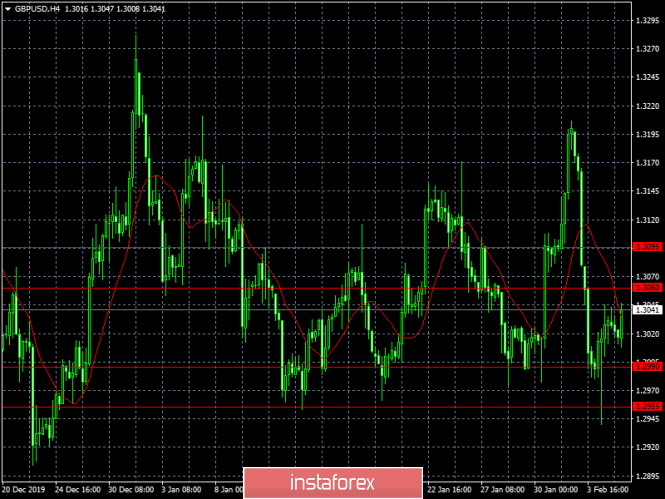Open the chart menu arrow beside GBPUSD
The width and height of the screenshot is (665, 499).
coord(8,9)
